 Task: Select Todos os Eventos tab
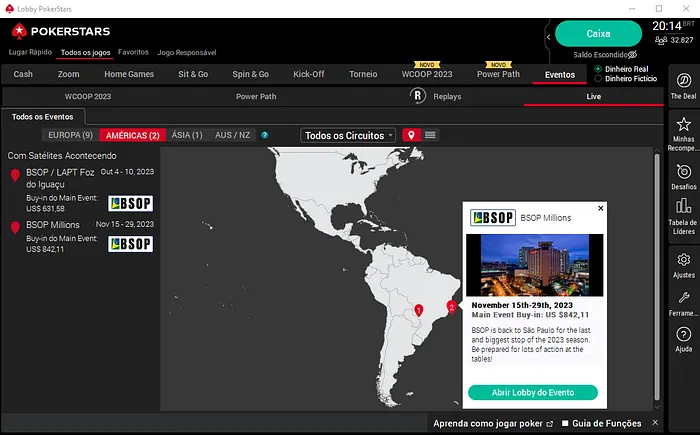pyautogui.click(x=42, y=117)
